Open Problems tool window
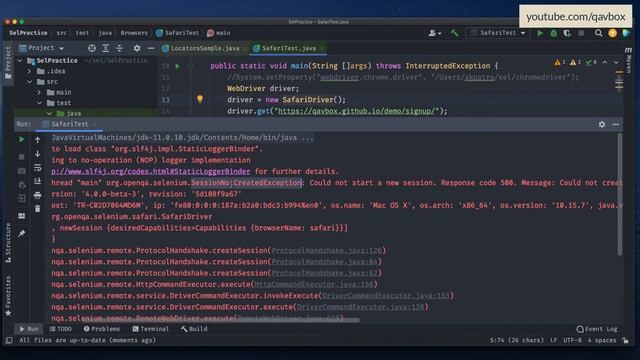640x360 pixels. point(102,329)
